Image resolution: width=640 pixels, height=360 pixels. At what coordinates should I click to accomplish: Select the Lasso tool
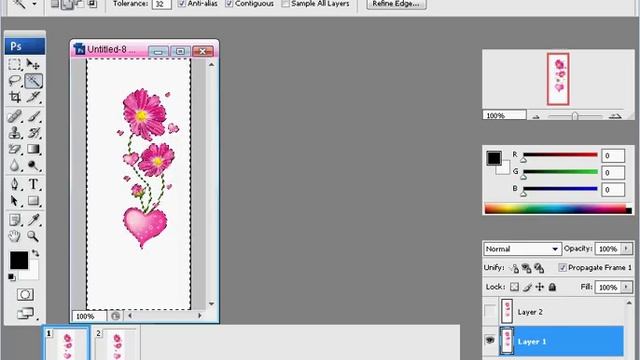pyautogui.click(x=15, y=80)
